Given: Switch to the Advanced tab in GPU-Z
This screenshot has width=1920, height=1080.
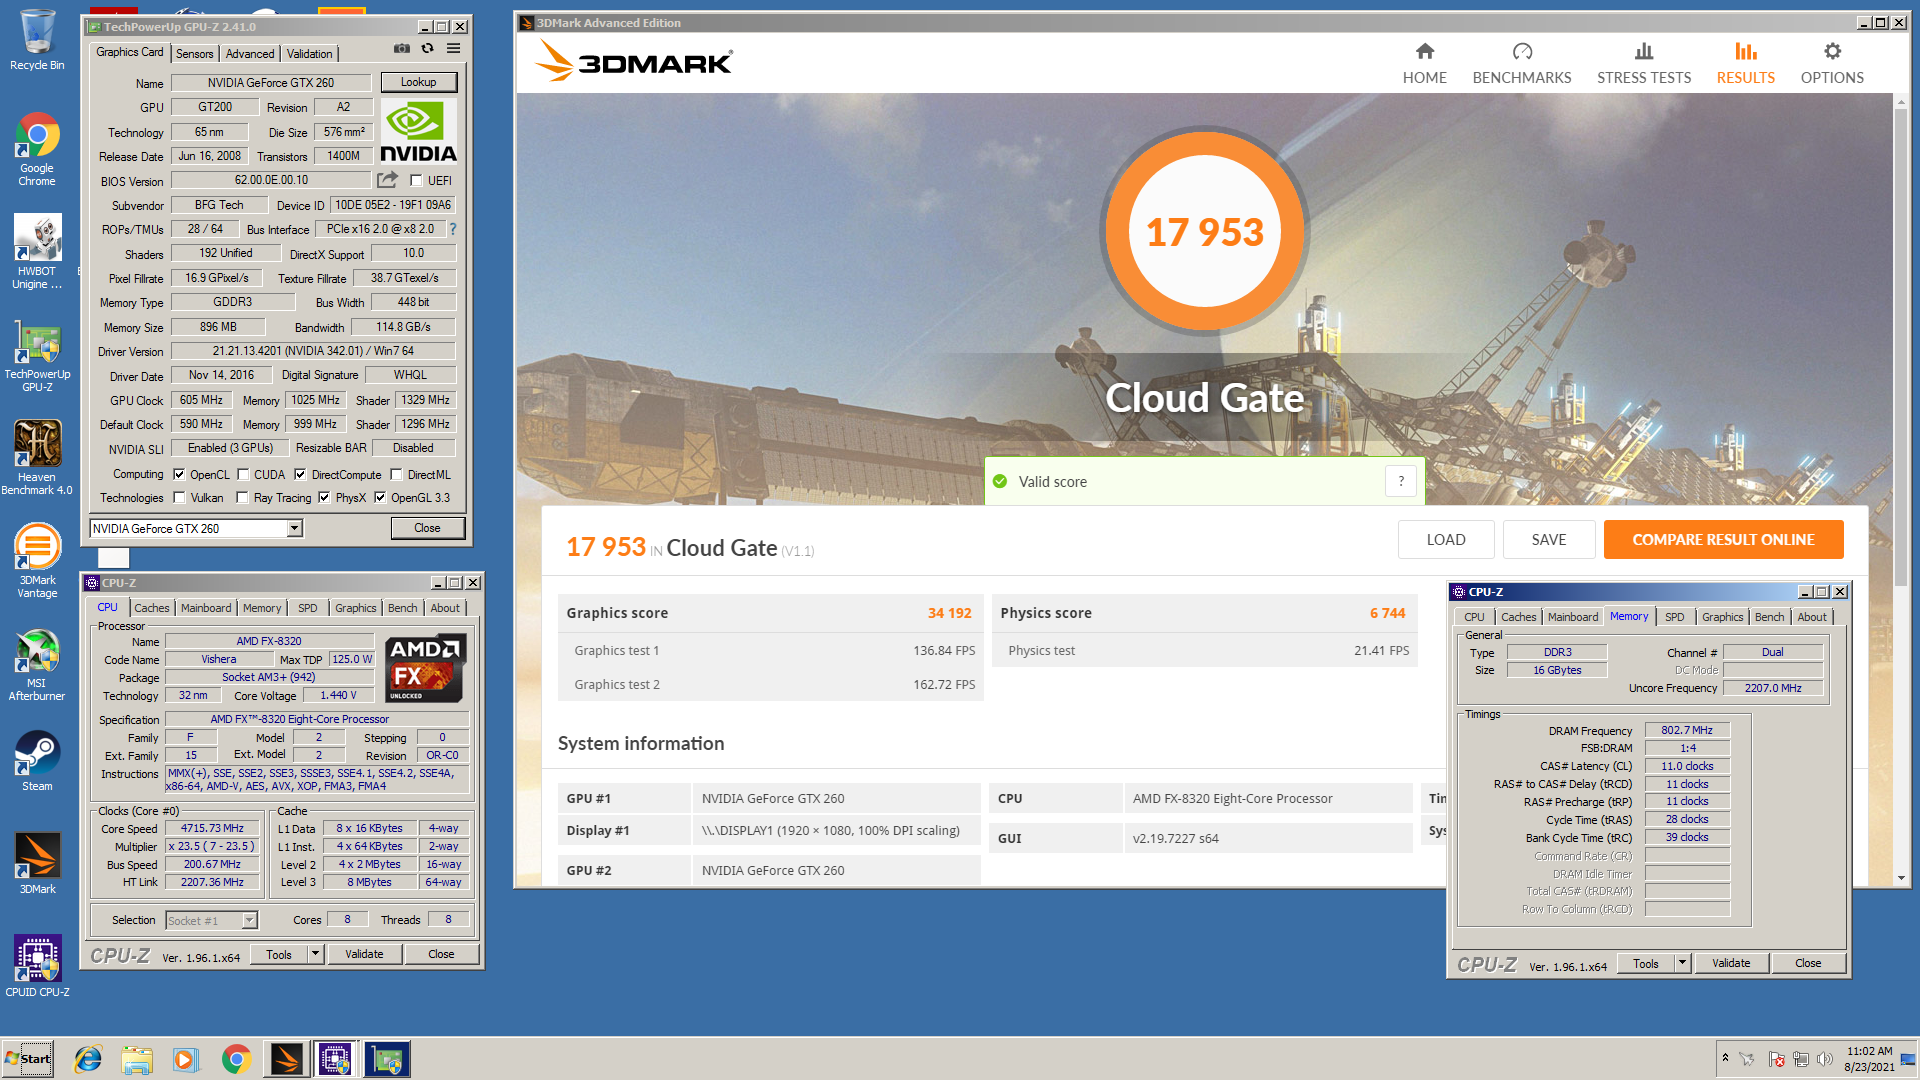Looking at the screenshot, I should (x=249, y=54).
